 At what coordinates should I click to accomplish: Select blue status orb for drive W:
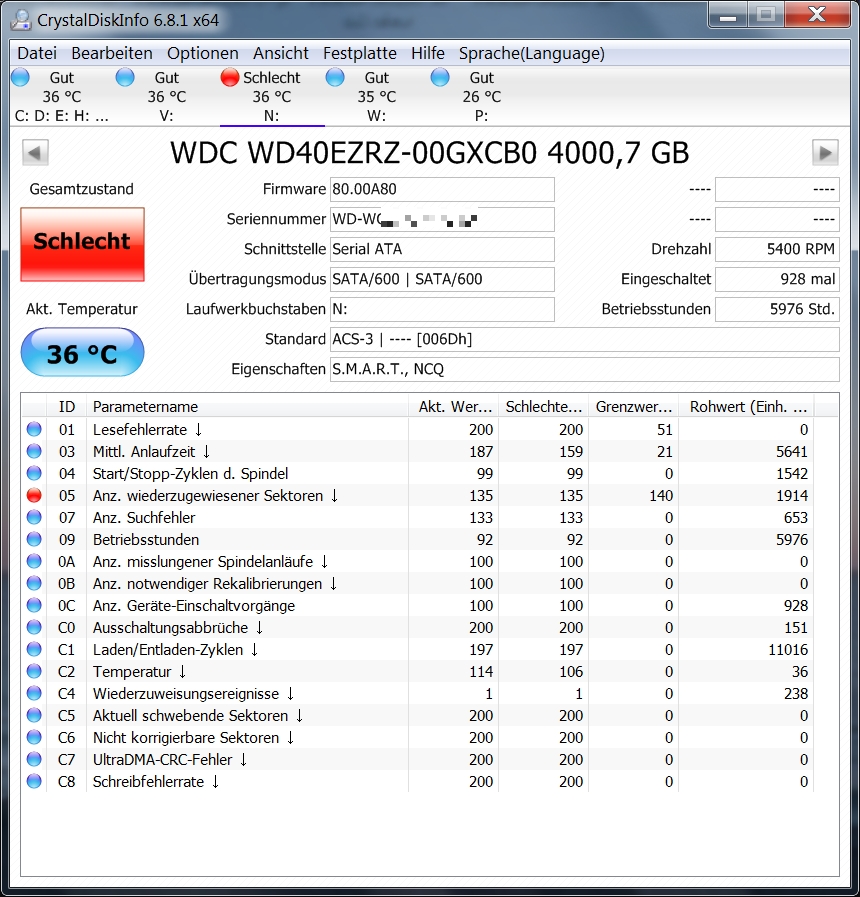coord(335,77)
